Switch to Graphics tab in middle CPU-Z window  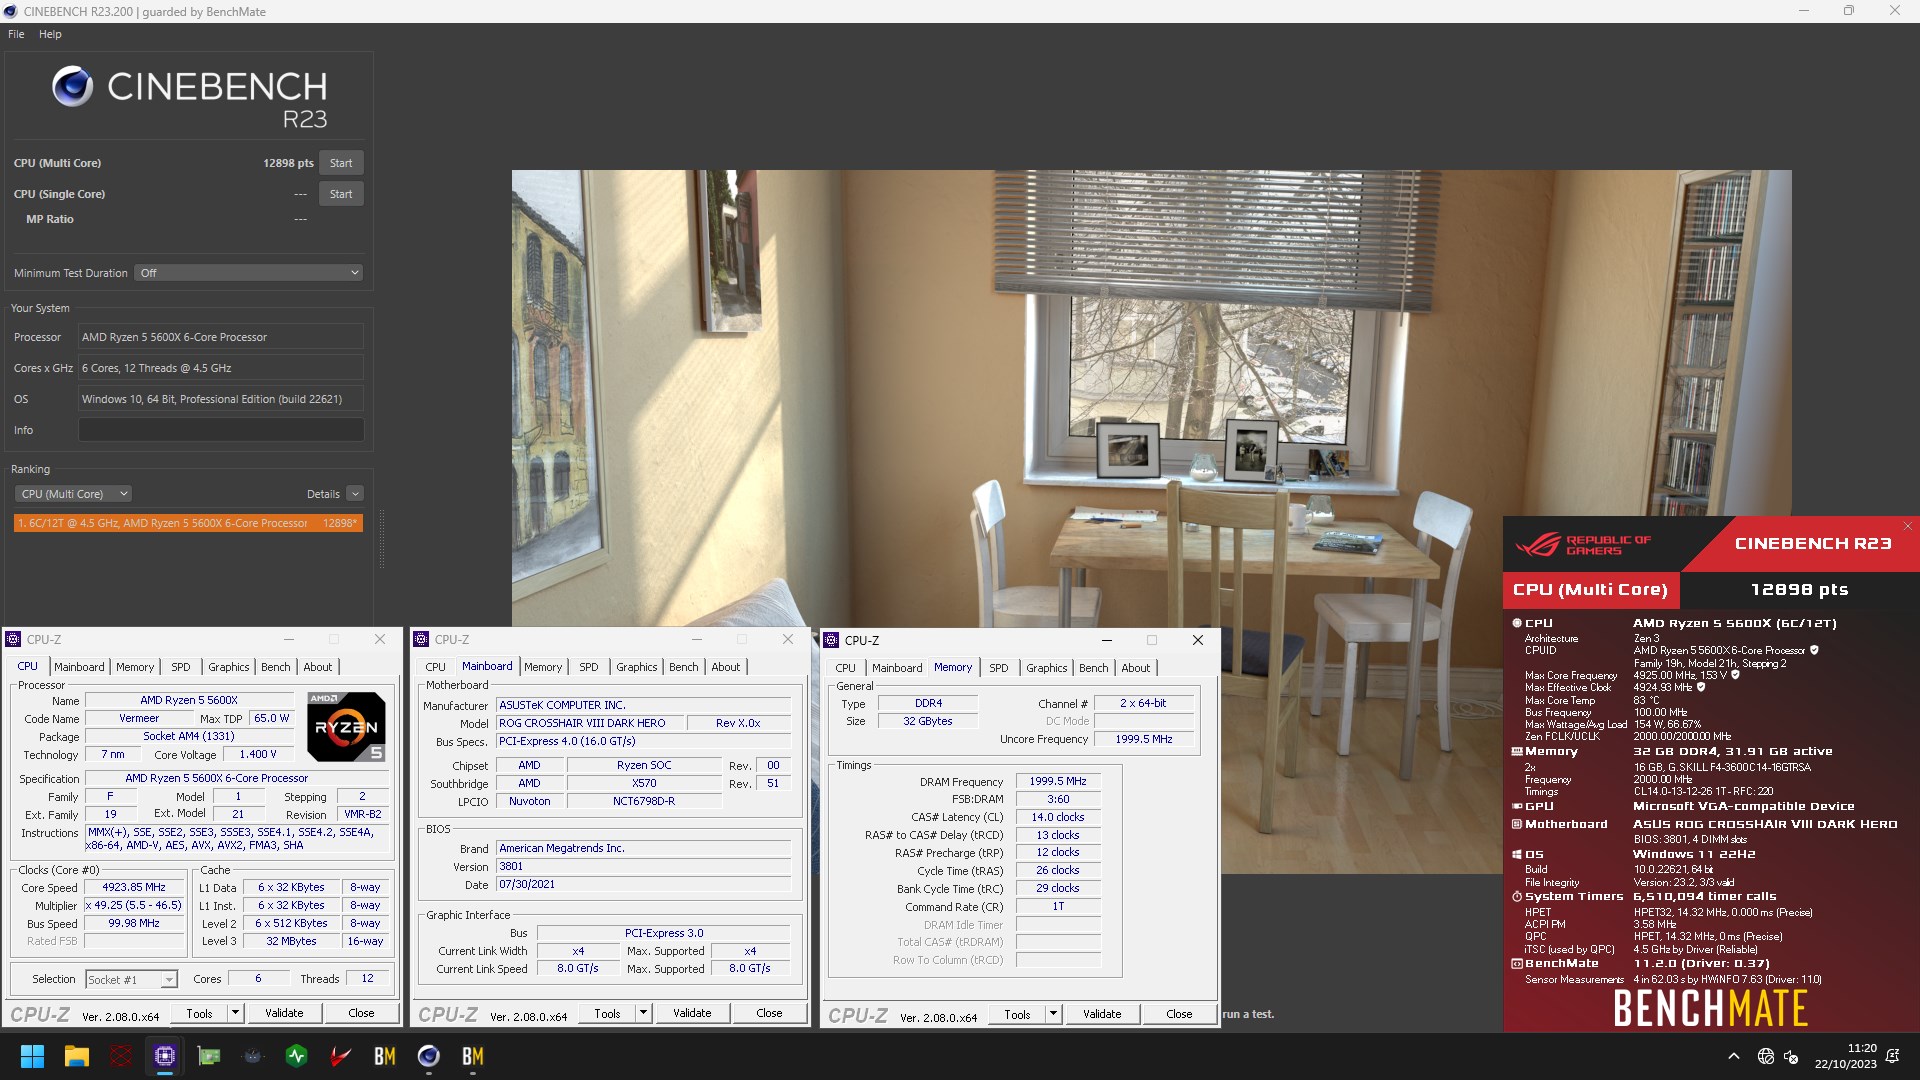[x=637, y=667]
